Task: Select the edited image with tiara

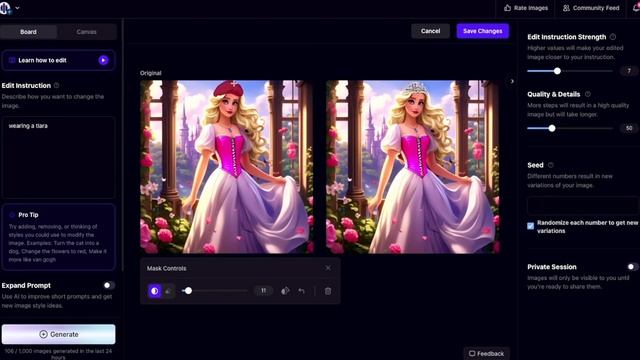Action: [413, 167]
